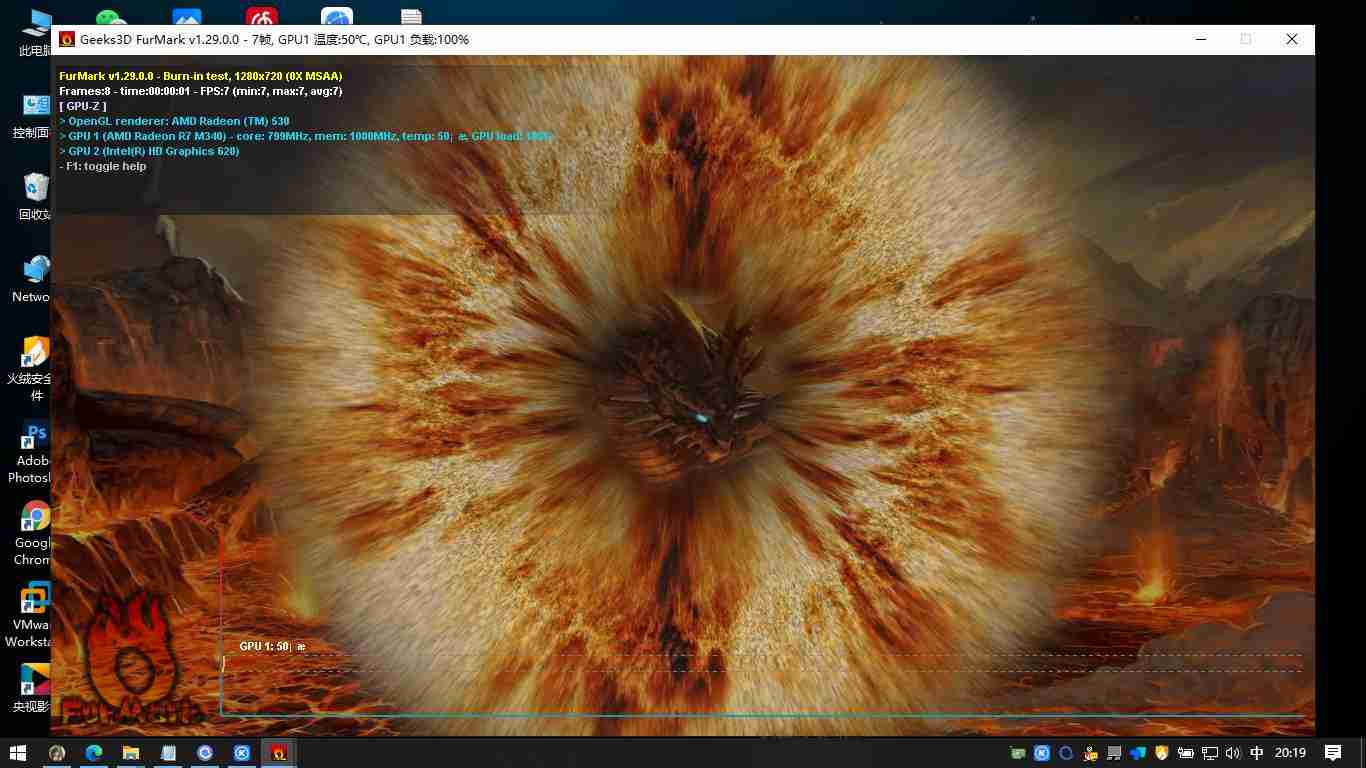1366x768 pixels.
Task: Click the green GPU tray icon
Action: click(x=1018, y=753)
